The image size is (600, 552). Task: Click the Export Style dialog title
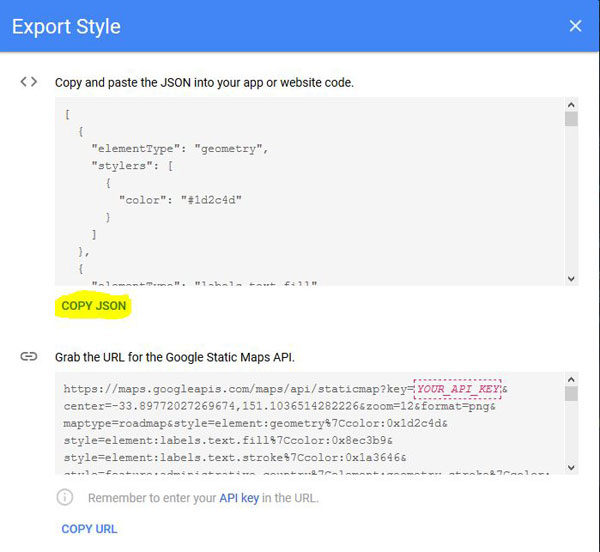(x=66, y=27)
